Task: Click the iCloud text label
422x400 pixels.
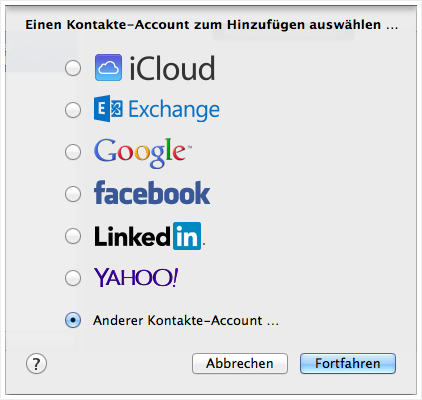Action: 172,68
